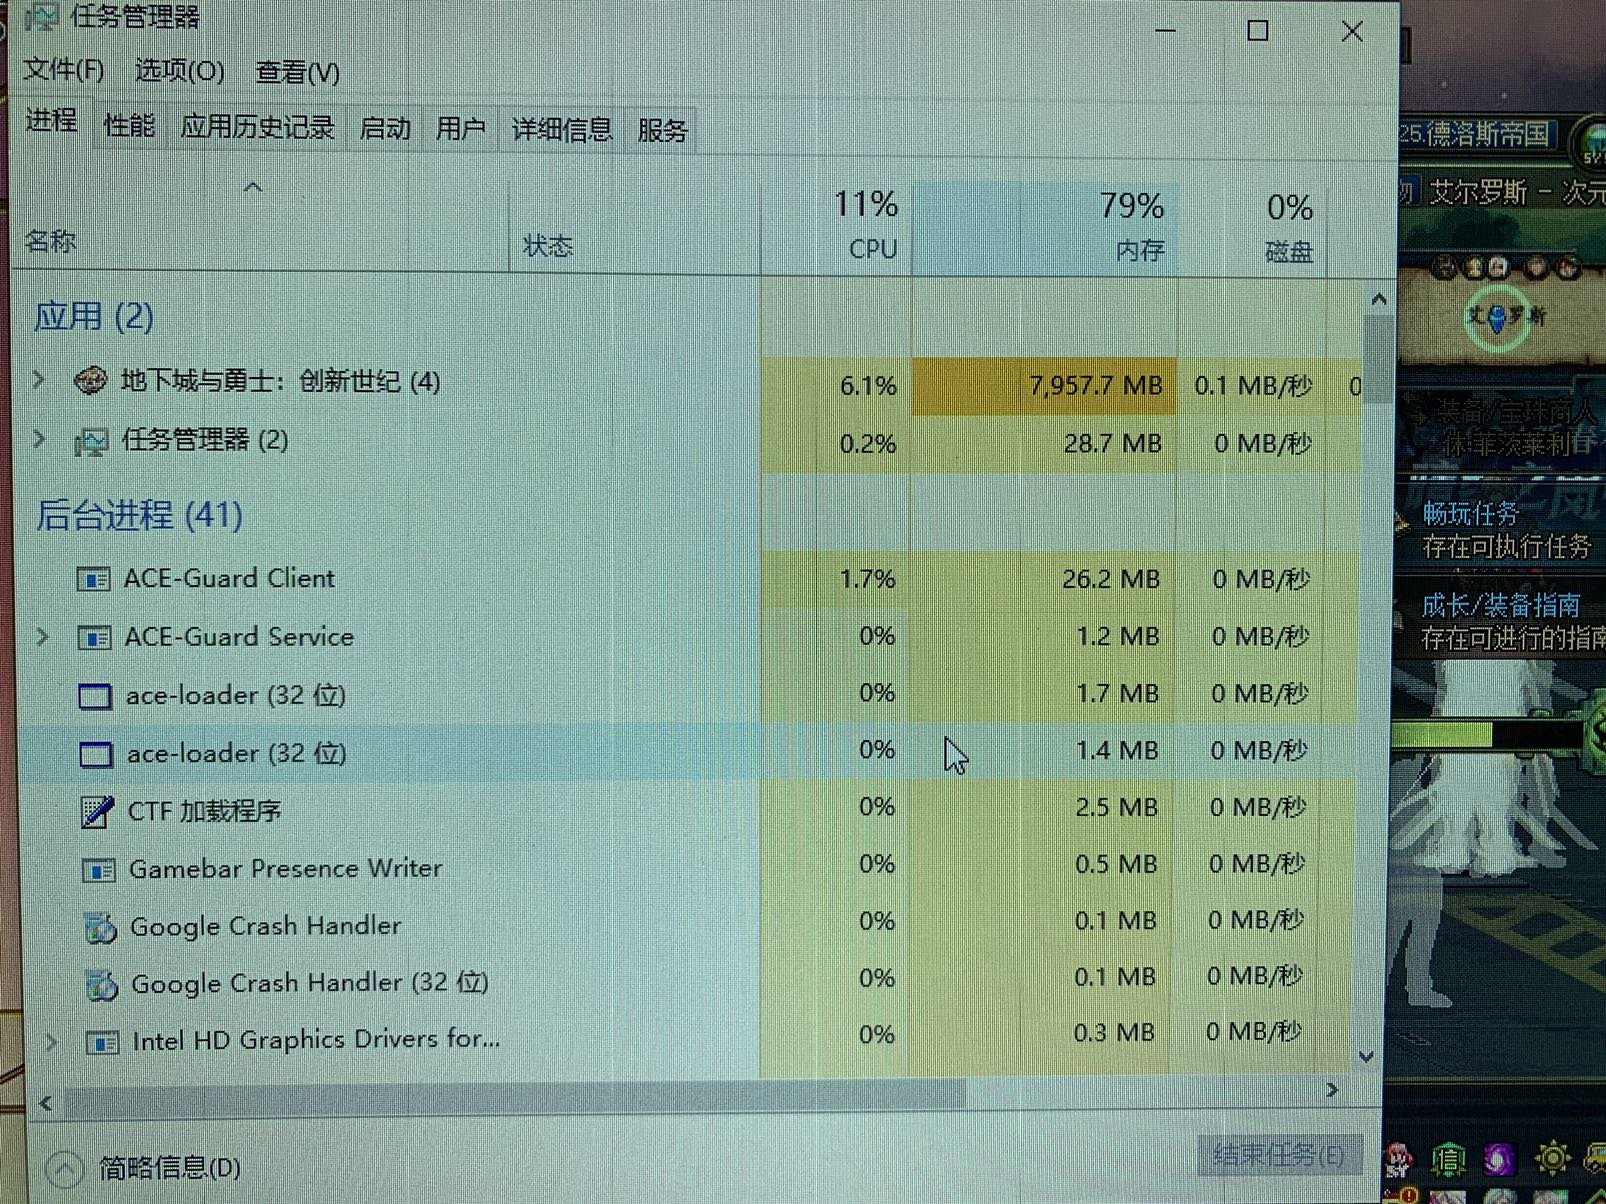Click the Gamebar Presence Writer icon
Screen dimensions: 1606x1204
coord(99,870)
